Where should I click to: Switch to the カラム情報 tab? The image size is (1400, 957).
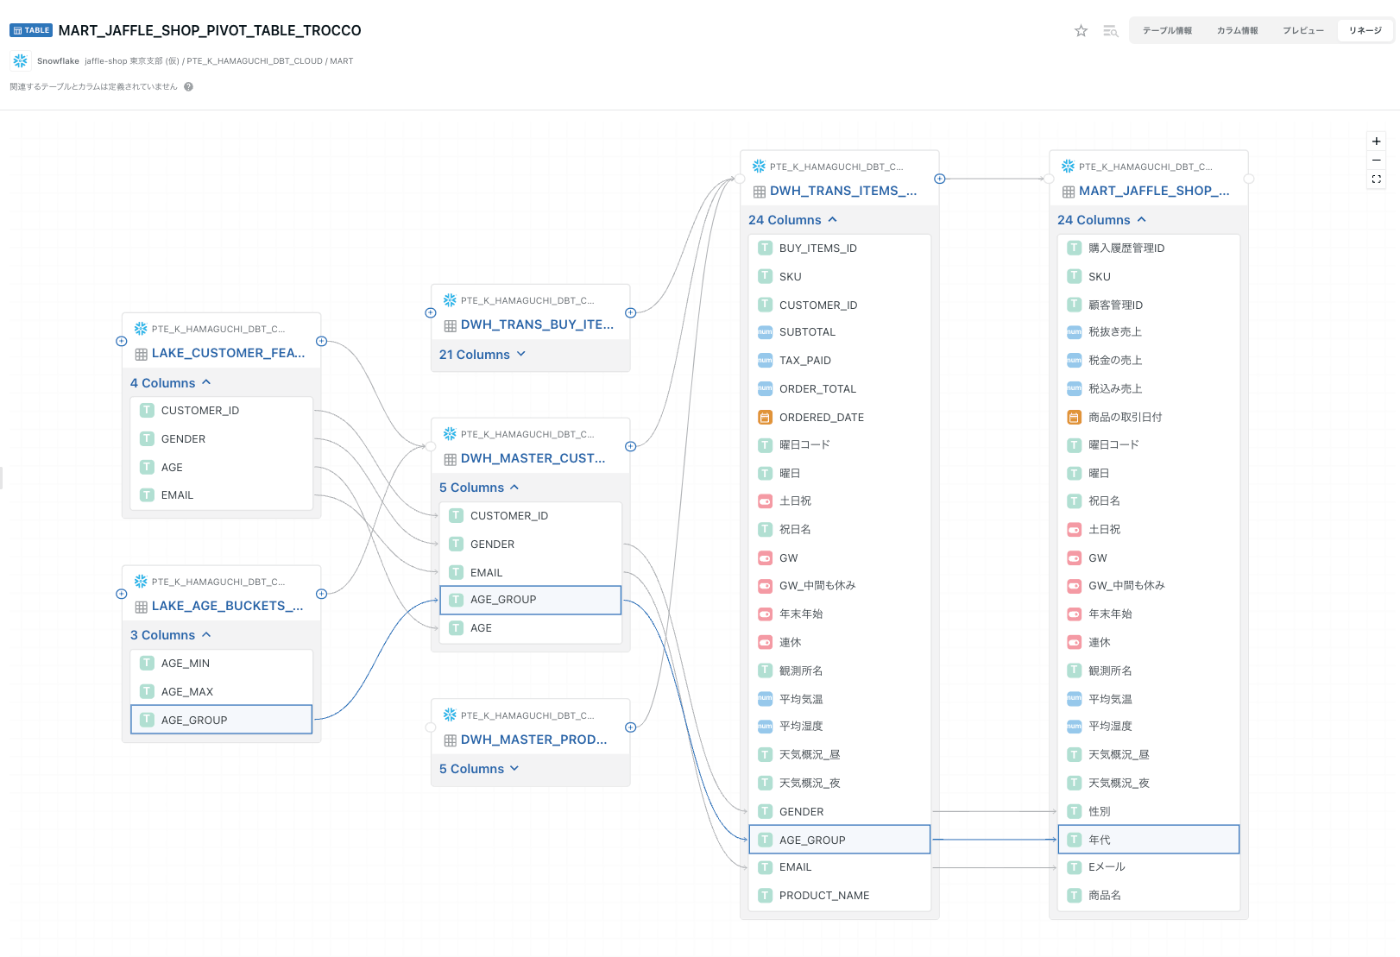point(1237,31)
